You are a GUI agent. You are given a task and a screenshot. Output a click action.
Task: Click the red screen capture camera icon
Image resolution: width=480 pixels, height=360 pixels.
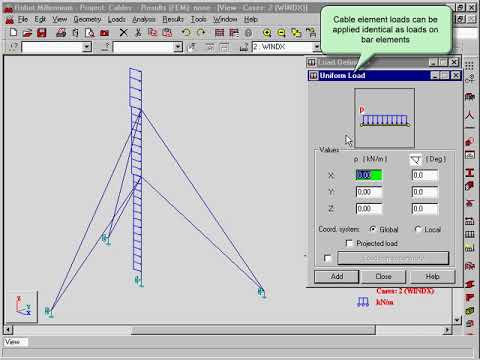pyautogui.click(x=105, y=33)
